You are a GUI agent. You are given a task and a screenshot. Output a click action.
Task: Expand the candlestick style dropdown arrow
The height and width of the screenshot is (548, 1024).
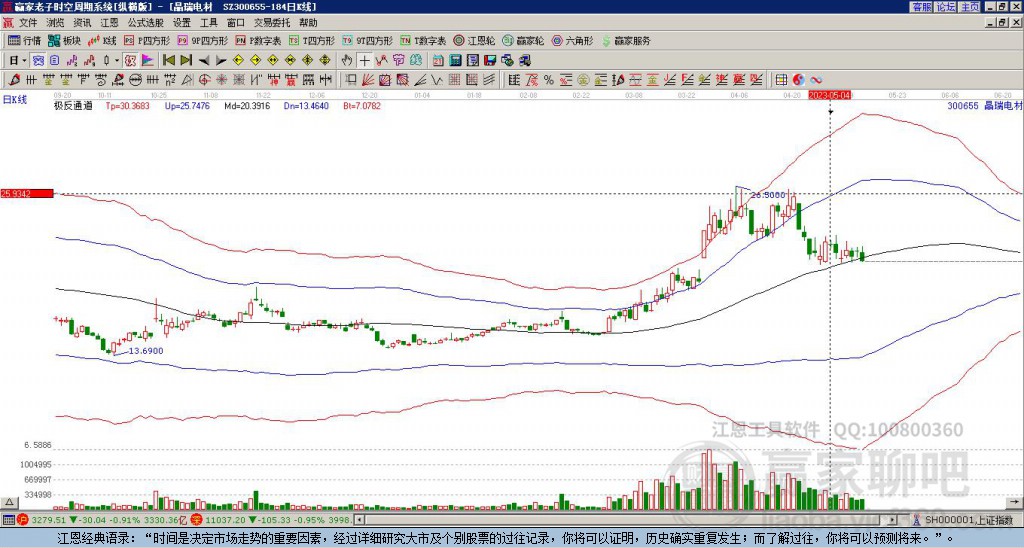pos(117,61)
